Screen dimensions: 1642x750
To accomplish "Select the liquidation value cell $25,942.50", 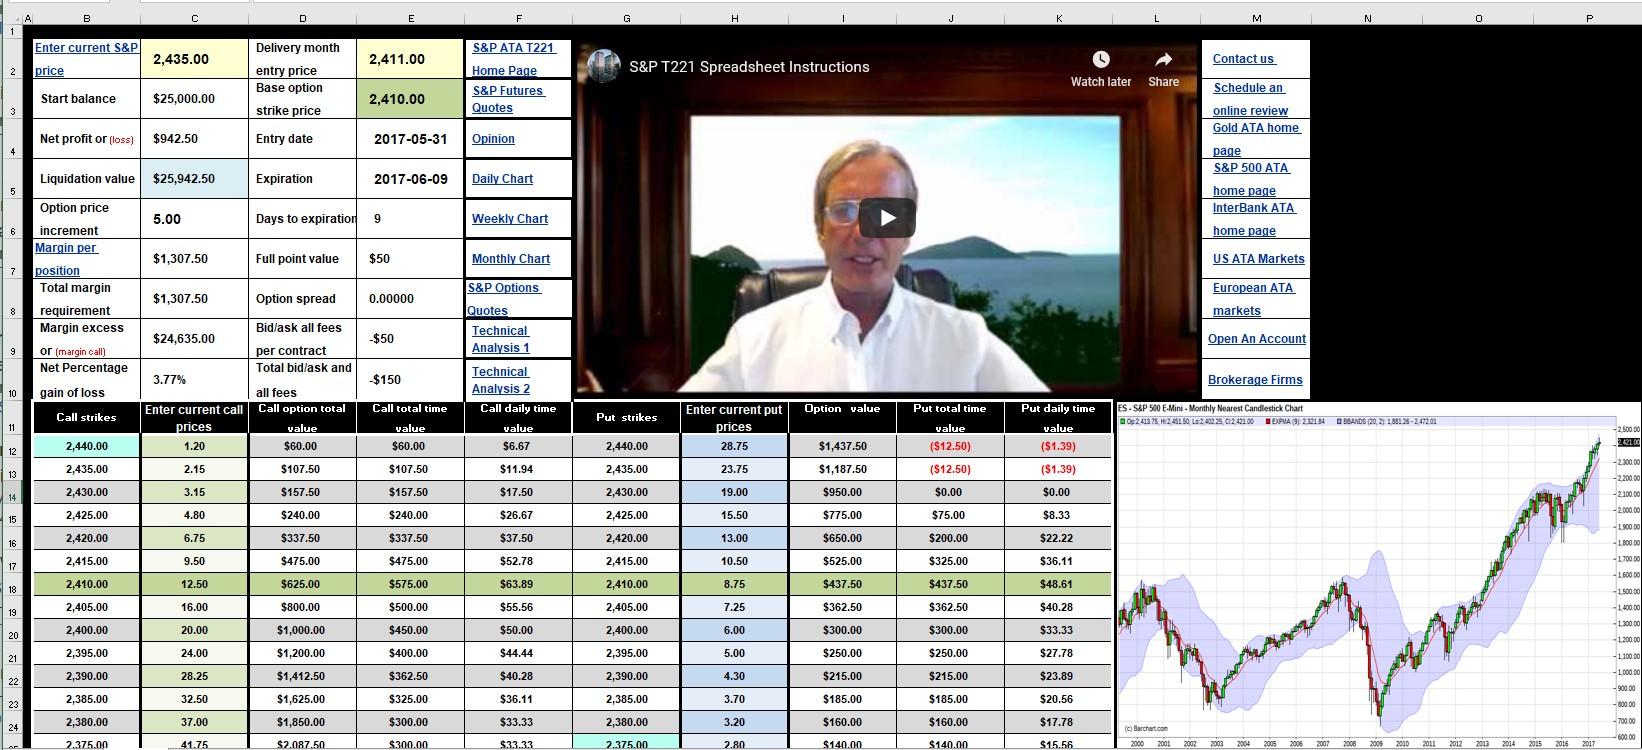I will [x=194, y=179].
